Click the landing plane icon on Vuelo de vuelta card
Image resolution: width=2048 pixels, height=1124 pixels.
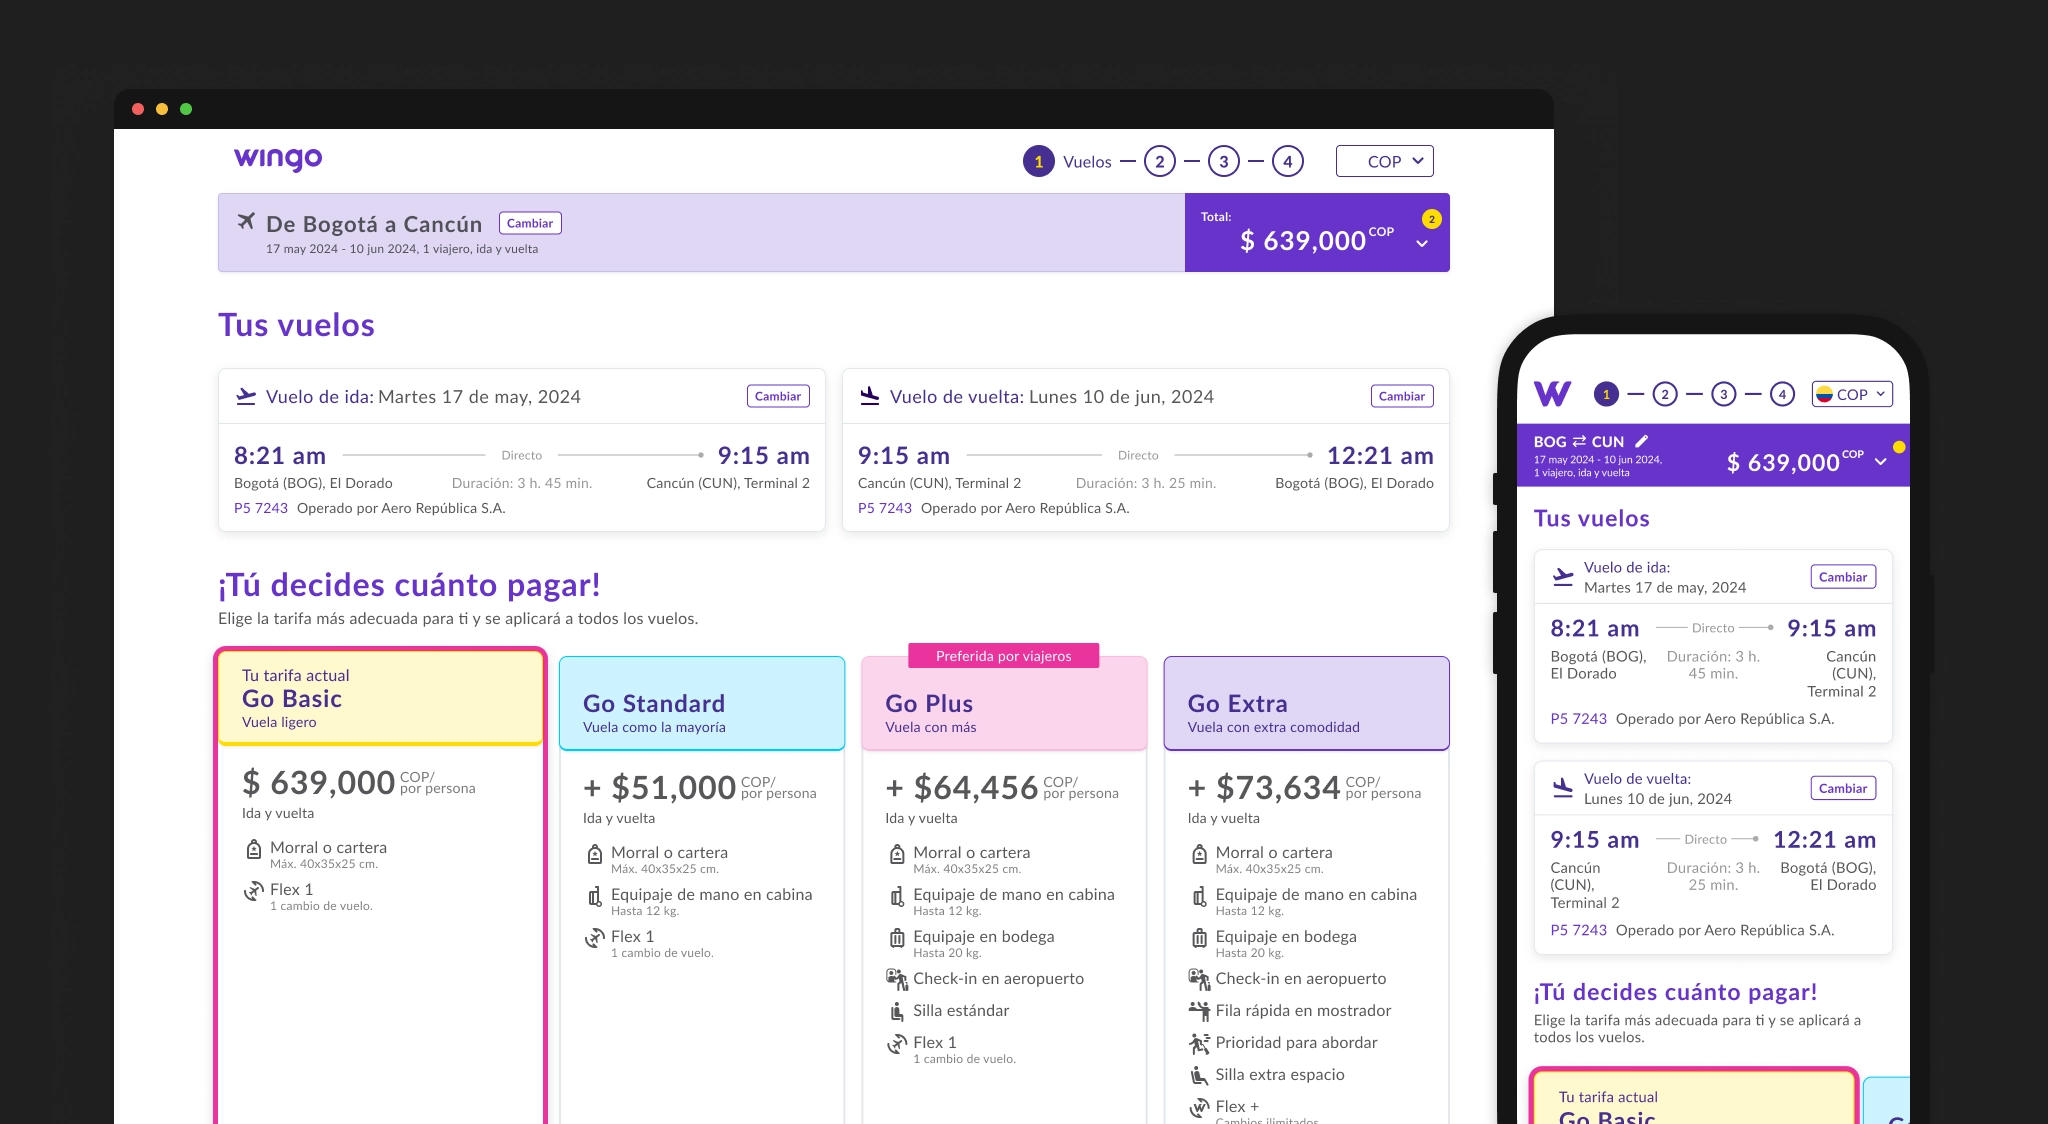870,396
